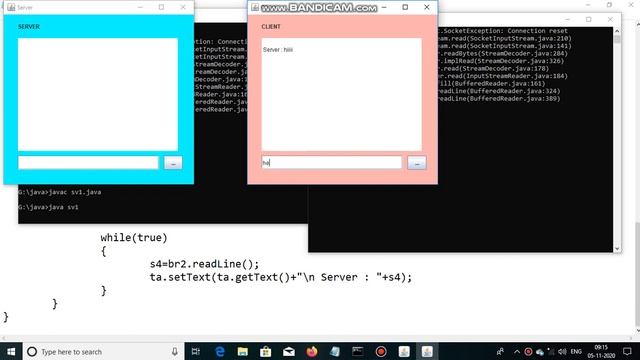This screenshot has width=640, height=360.
Task: Click inside the Server chat text area
Action: point(98,94)
